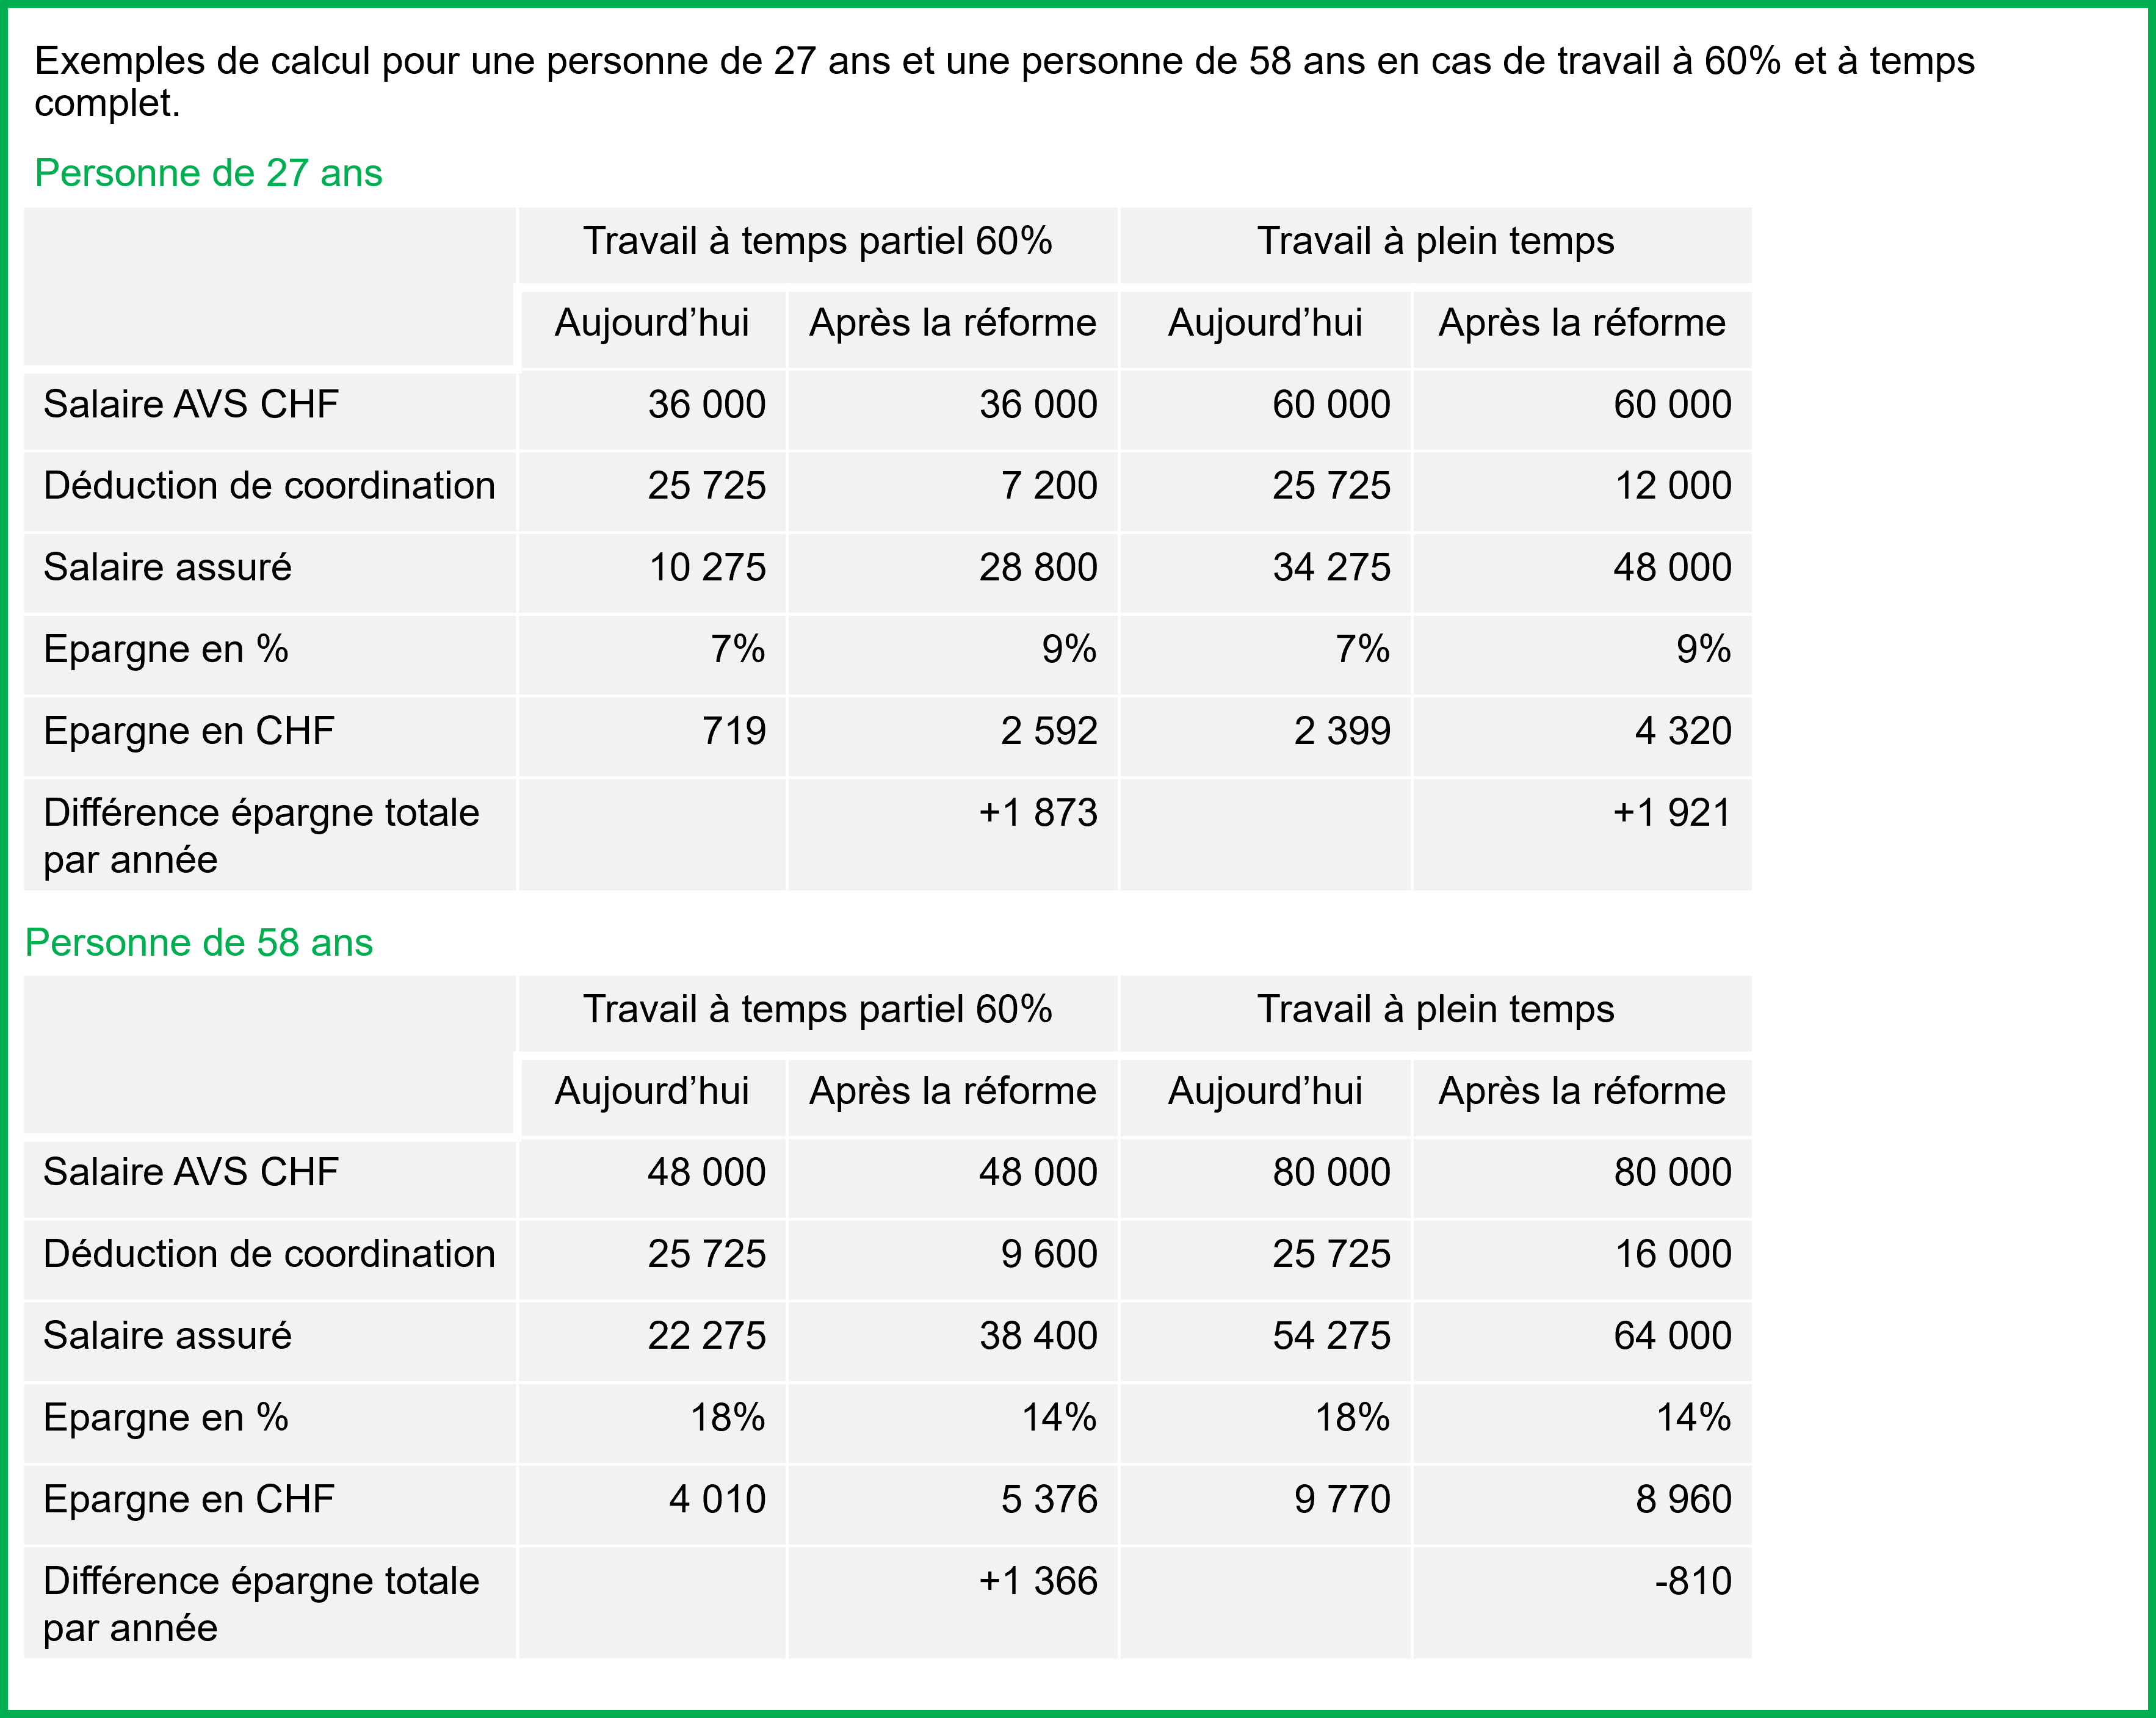Click the '12 000' coordination deduction value

tap(1673, 485)
